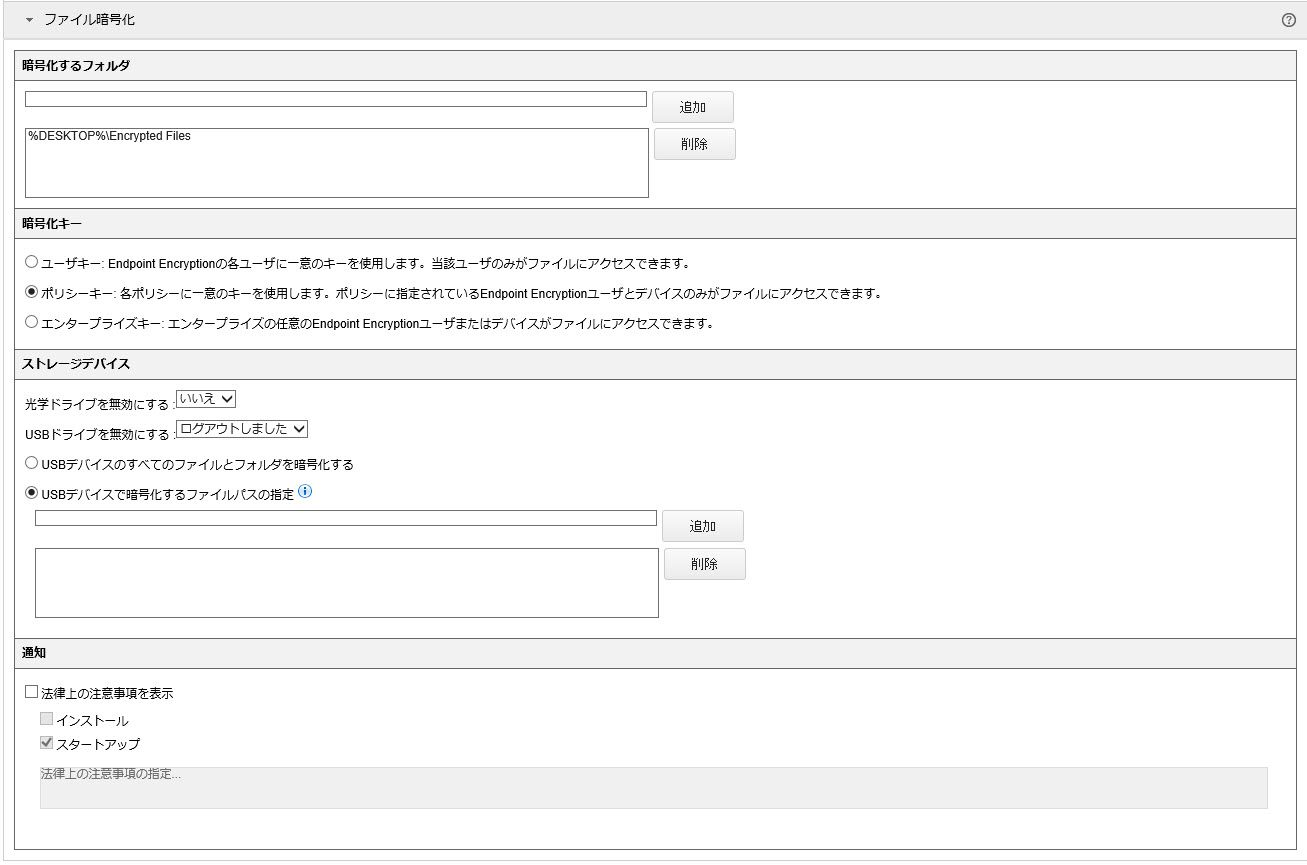Select USB file path specification radio button
Viewport: 1307px width, 865px height.
pyautogui.click(x=32, y=493)
